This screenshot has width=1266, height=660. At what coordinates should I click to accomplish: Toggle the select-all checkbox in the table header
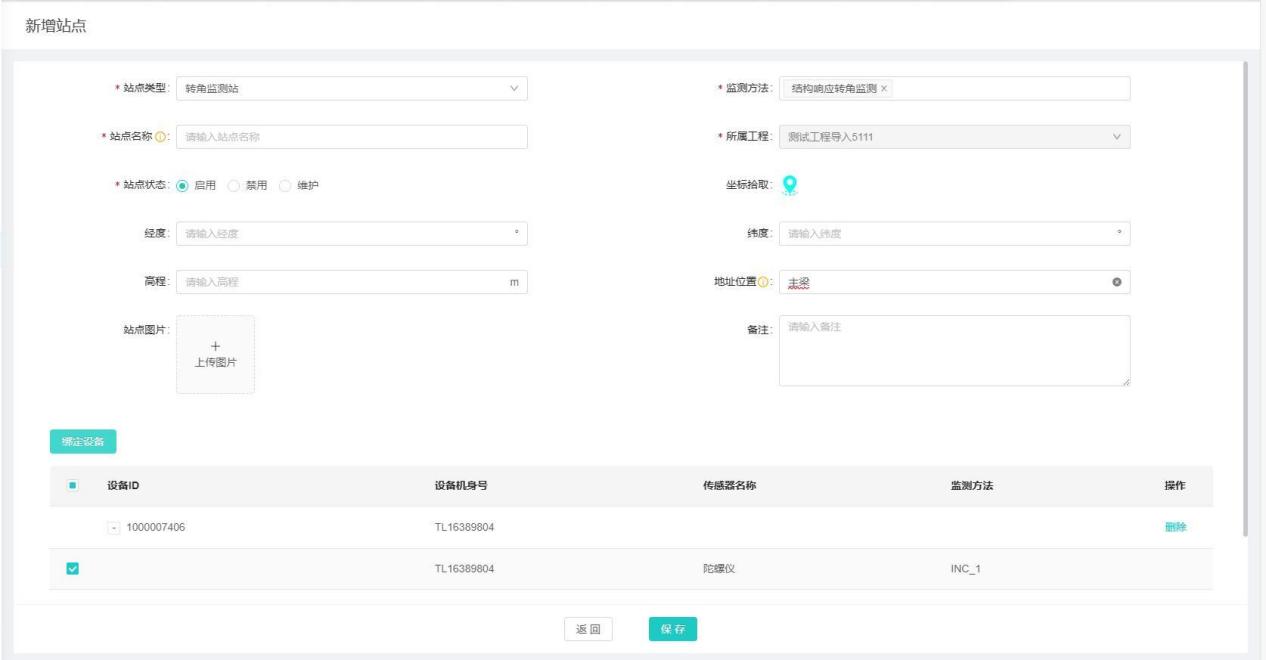click(x=72, y=486)
